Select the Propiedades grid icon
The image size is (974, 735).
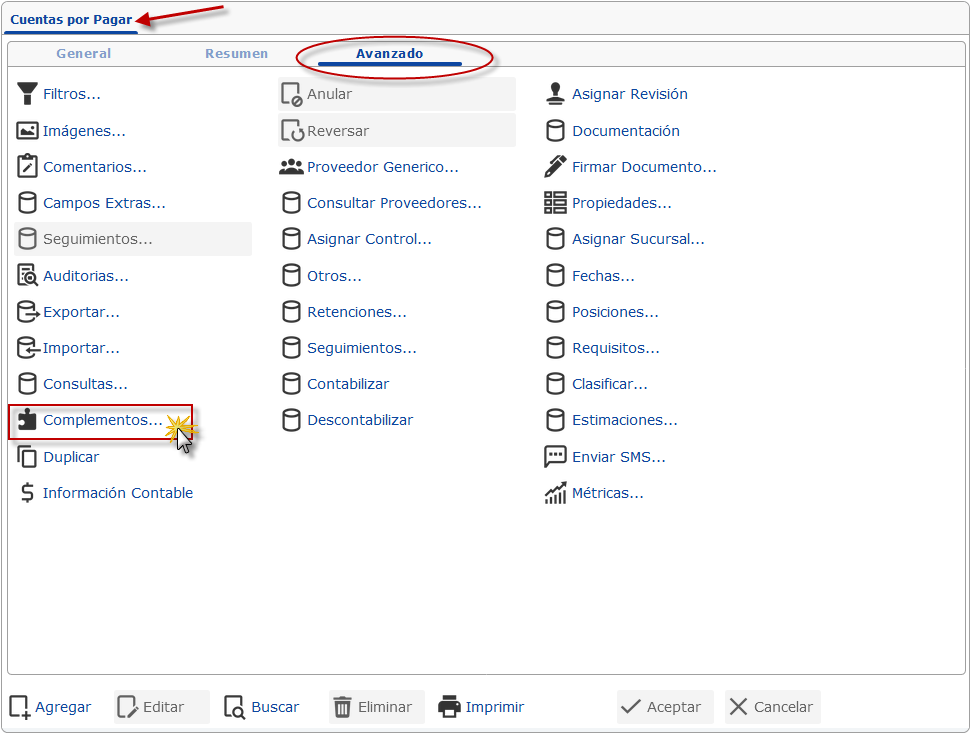pos(555,203)
